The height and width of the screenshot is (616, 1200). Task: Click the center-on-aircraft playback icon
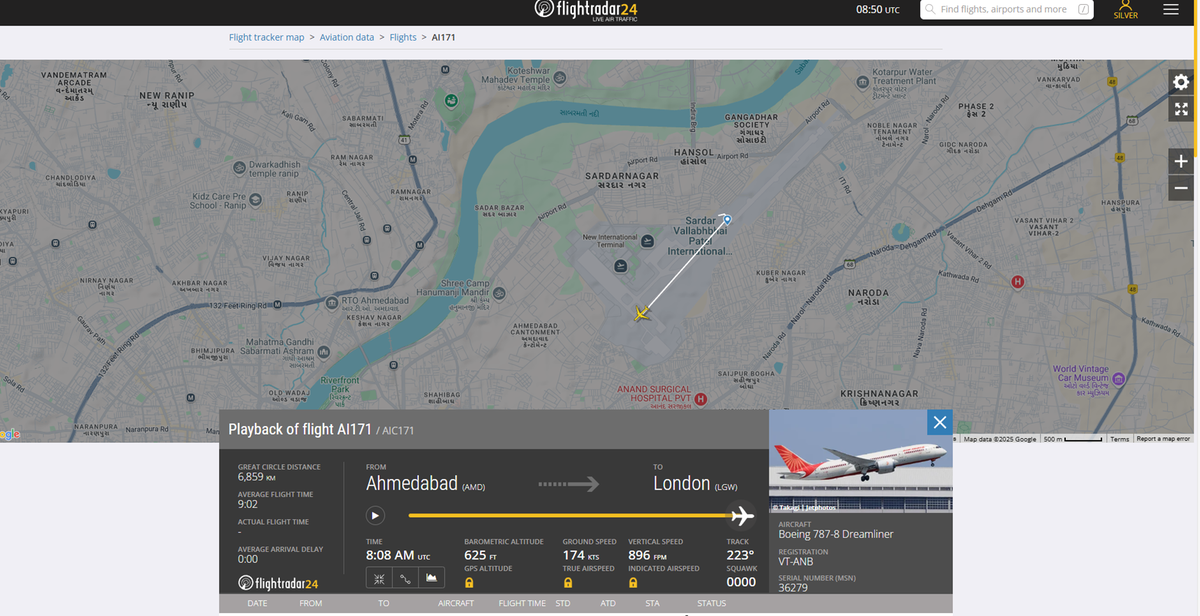tap(379, 578)
